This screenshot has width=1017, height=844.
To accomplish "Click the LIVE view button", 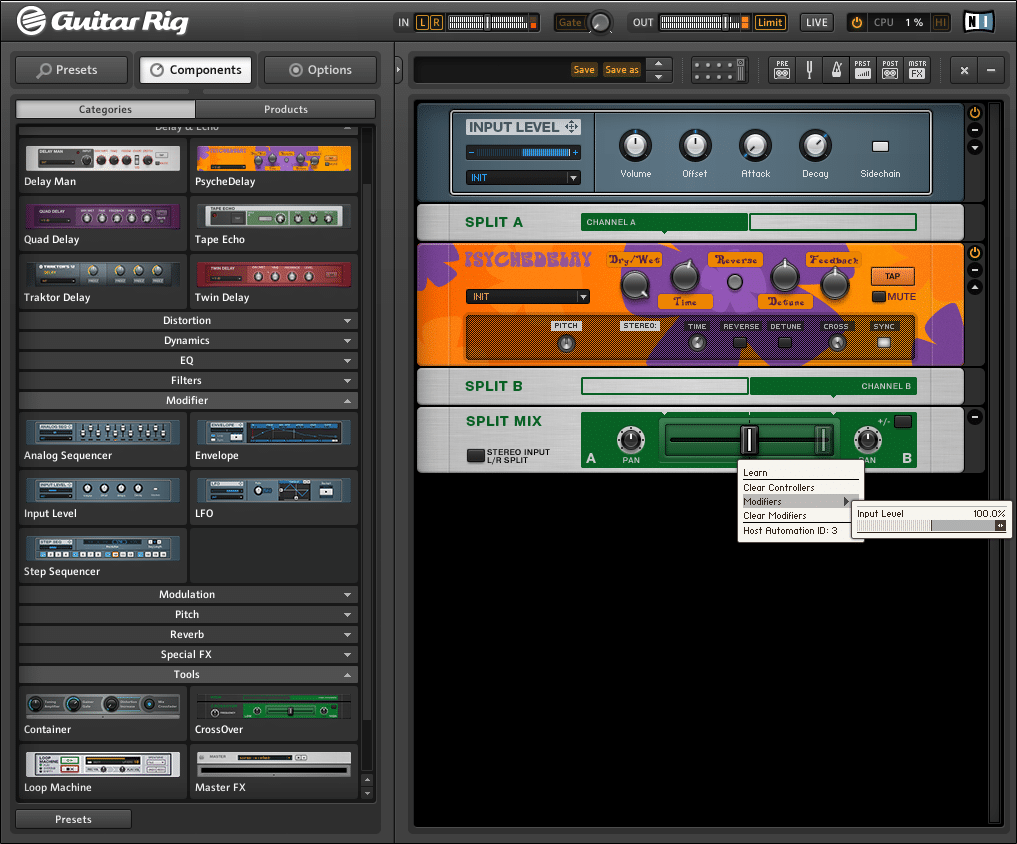I will click(817, 23).
